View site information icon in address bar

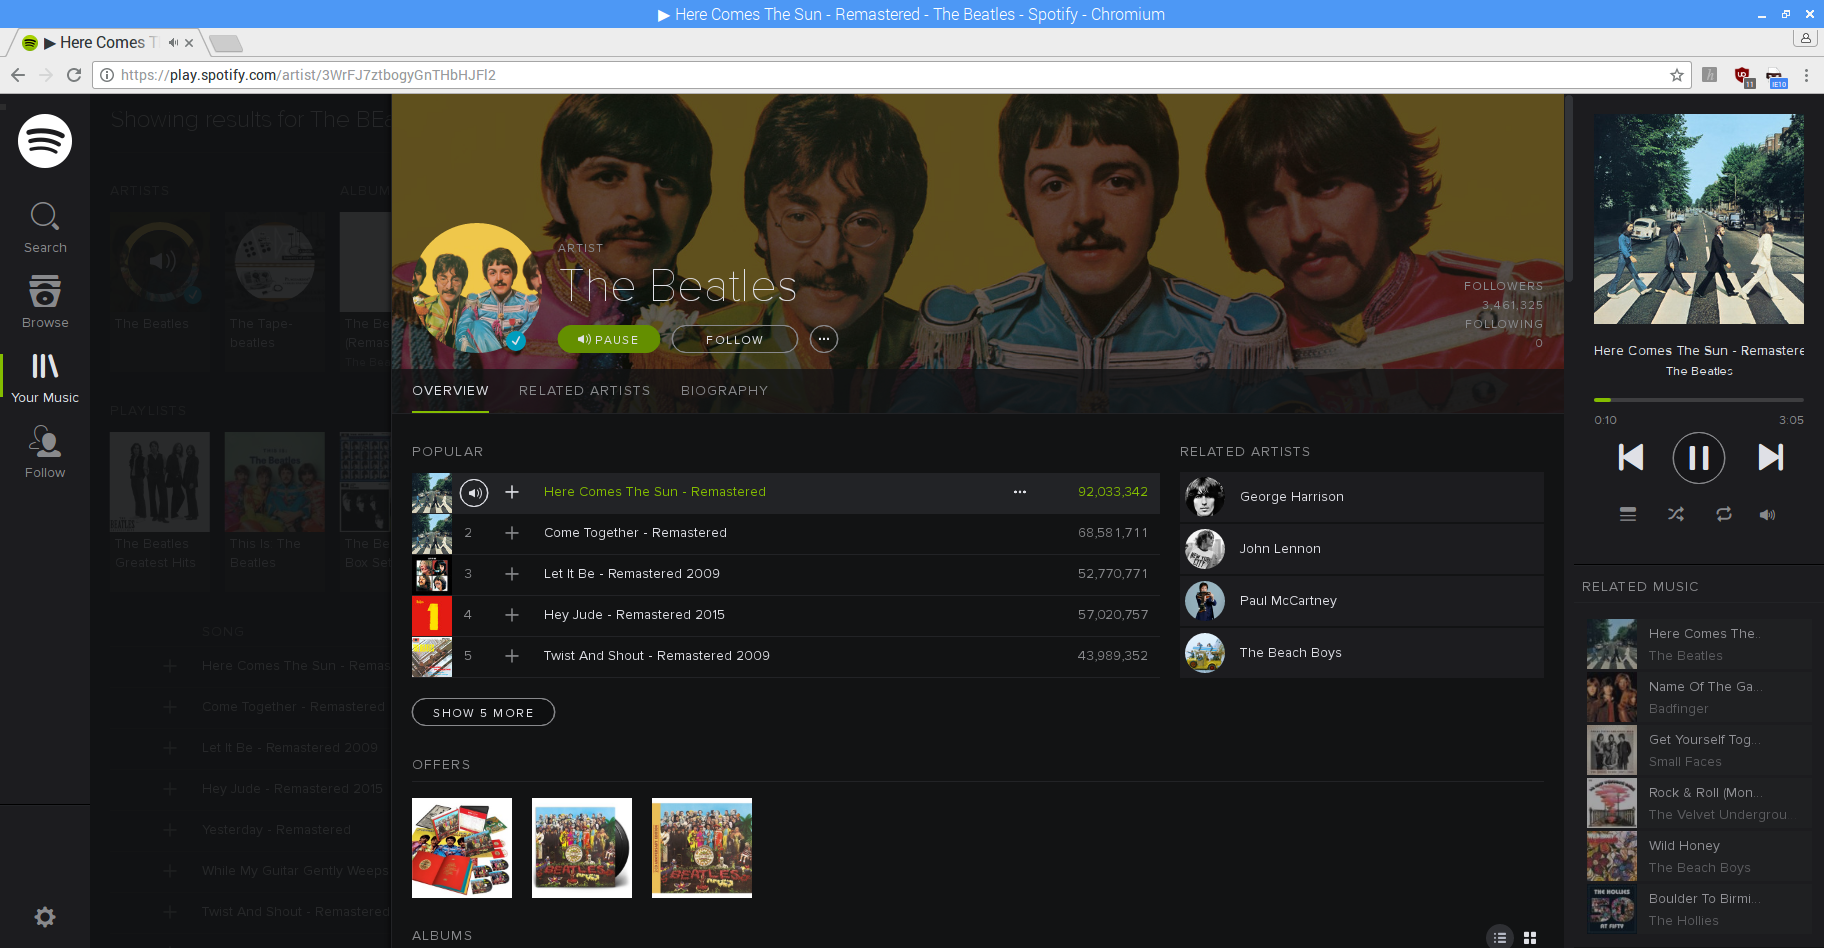click(107, 75)
